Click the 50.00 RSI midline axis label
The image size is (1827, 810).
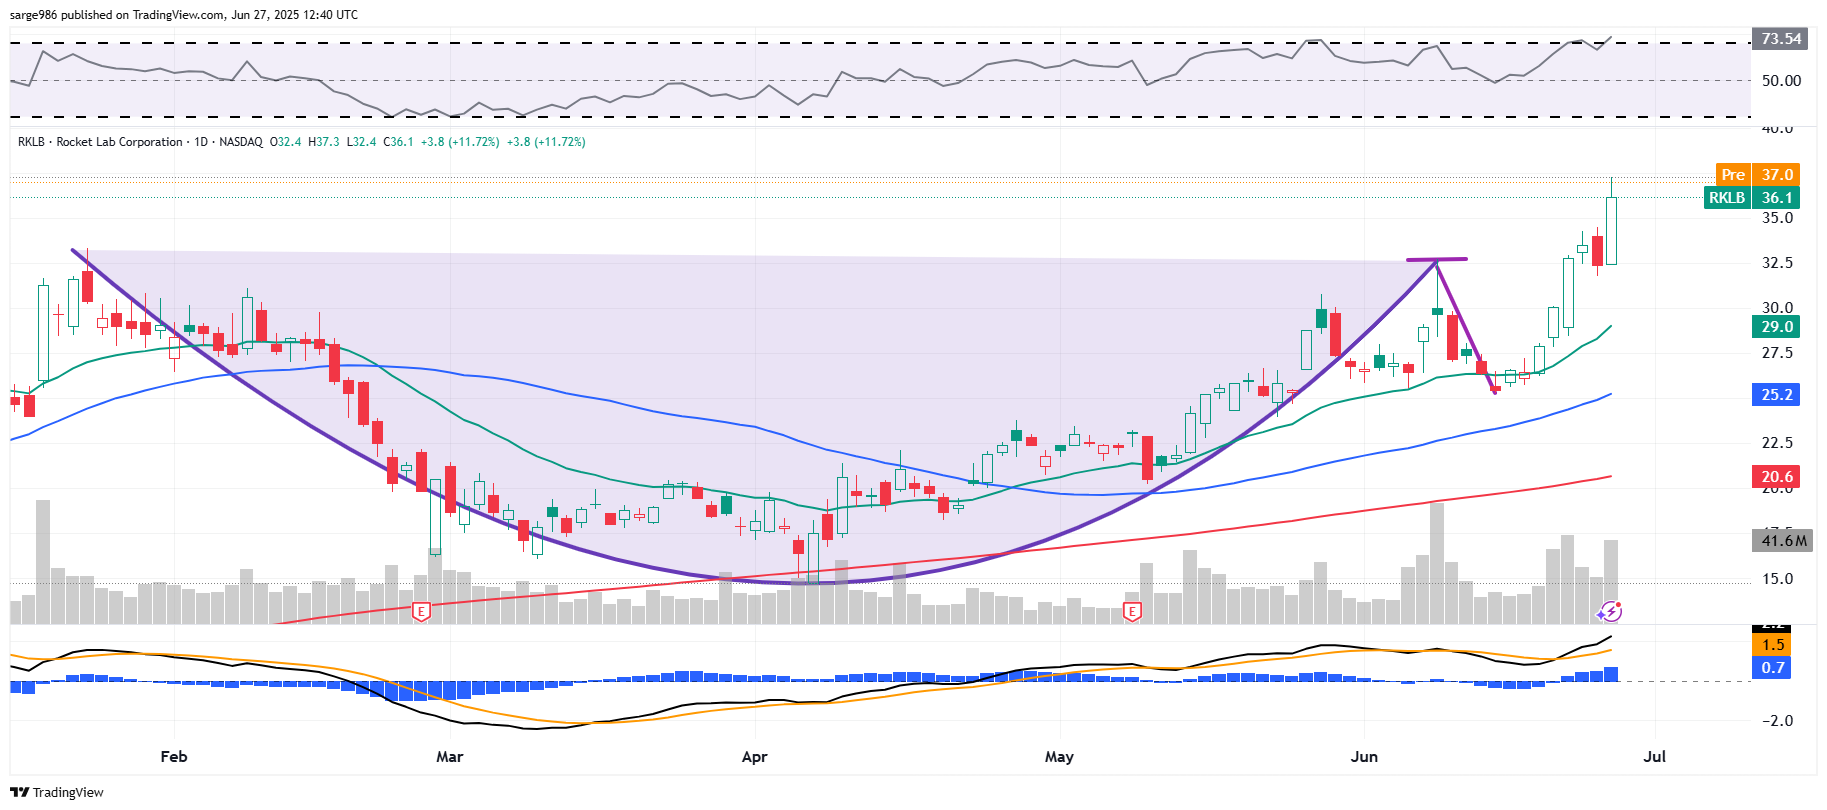click(x=1780, y=81)
